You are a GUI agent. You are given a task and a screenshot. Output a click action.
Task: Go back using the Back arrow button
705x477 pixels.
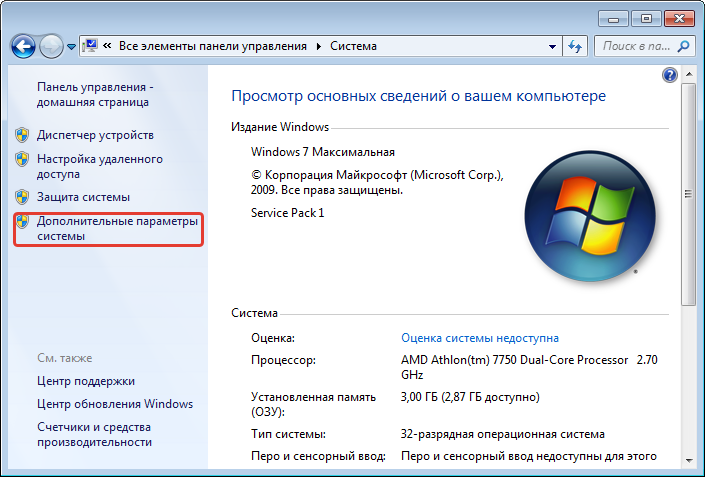pyautogui.click(x=23, y=46)
